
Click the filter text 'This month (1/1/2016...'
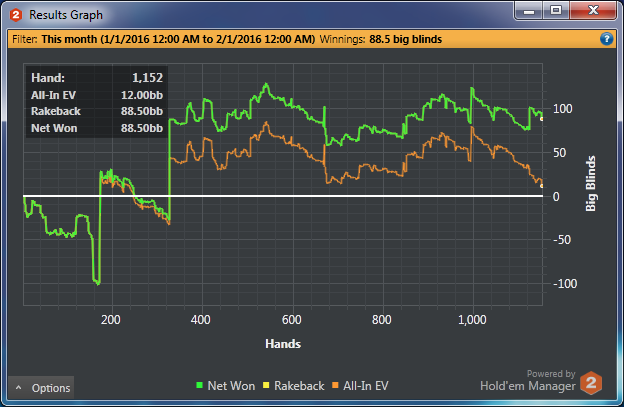click(x=178, y=39)
